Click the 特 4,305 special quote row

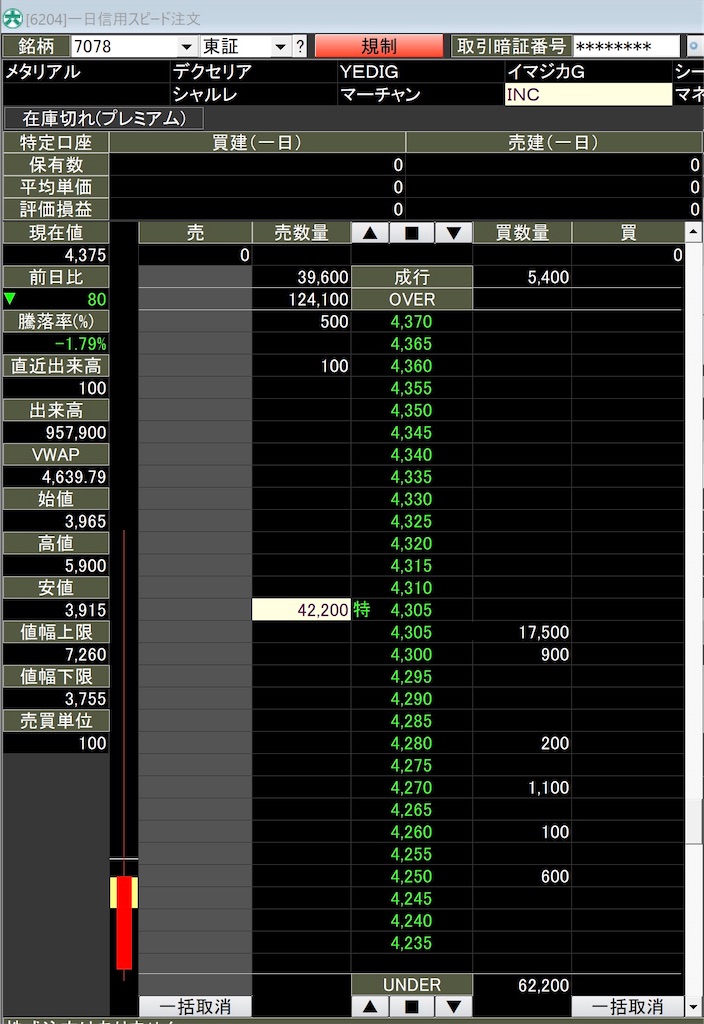coord(411,610)
